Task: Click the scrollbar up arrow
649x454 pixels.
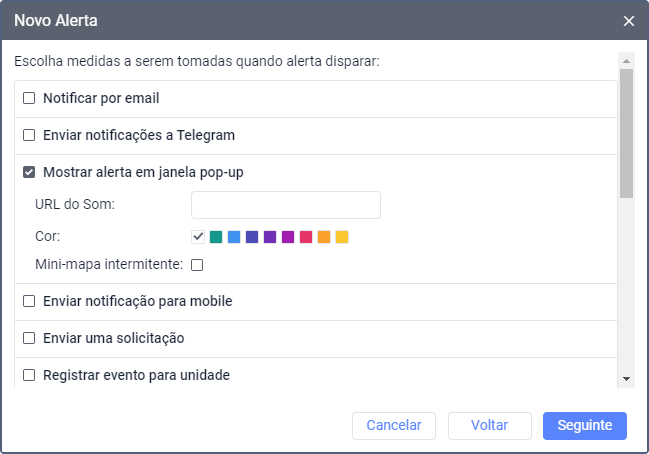Action: point(626,59)
